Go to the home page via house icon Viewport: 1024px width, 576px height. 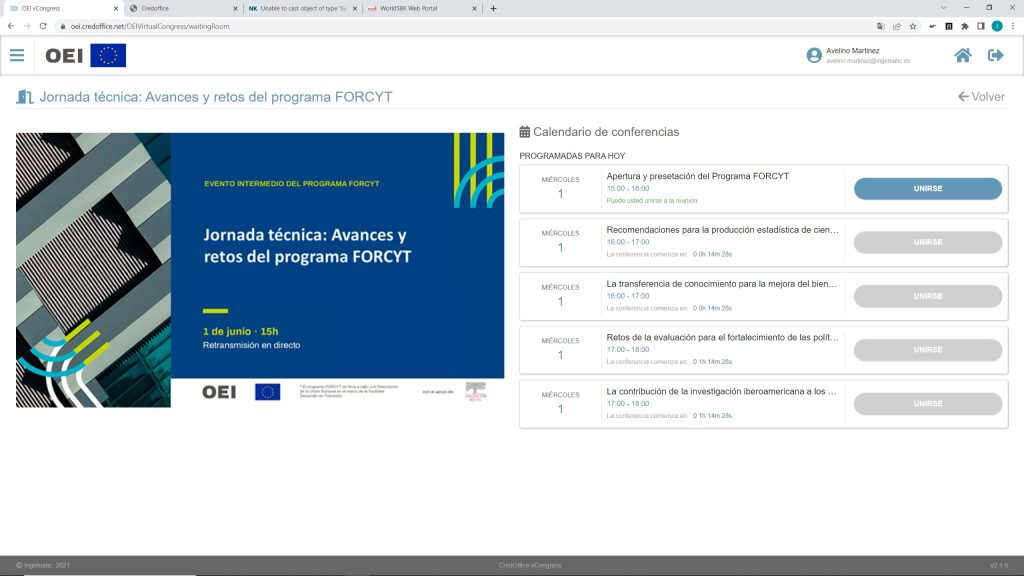click(962, 55)
